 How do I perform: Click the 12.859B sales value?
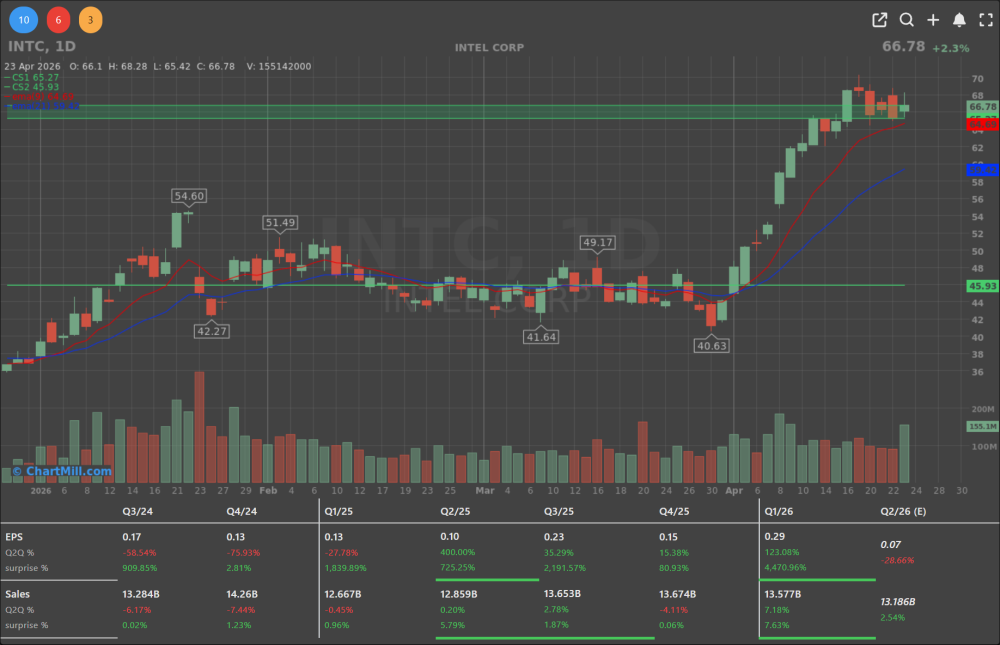[458, 594]
